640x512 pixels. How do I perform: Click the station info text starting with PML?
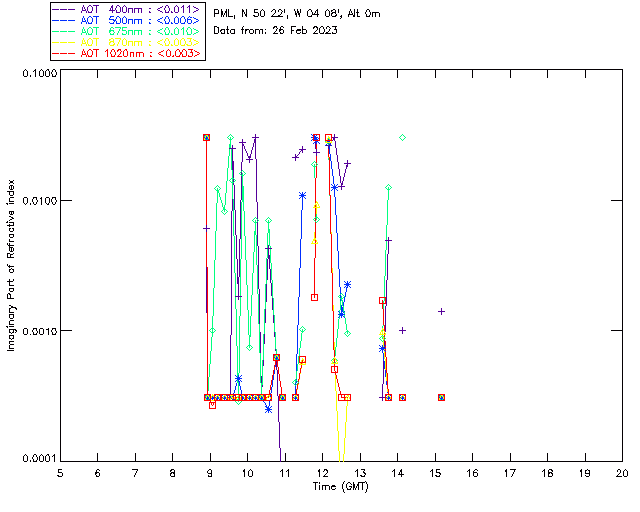pos(297,13)
